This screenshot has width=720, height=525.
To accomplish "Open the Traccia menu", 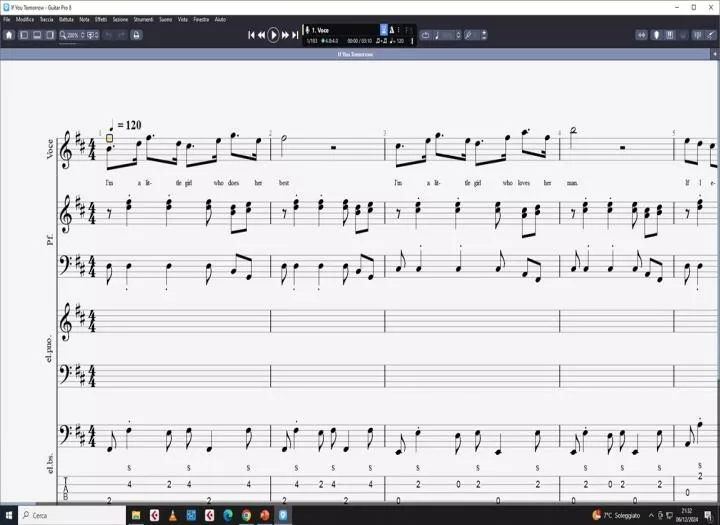I will point(46,19).
